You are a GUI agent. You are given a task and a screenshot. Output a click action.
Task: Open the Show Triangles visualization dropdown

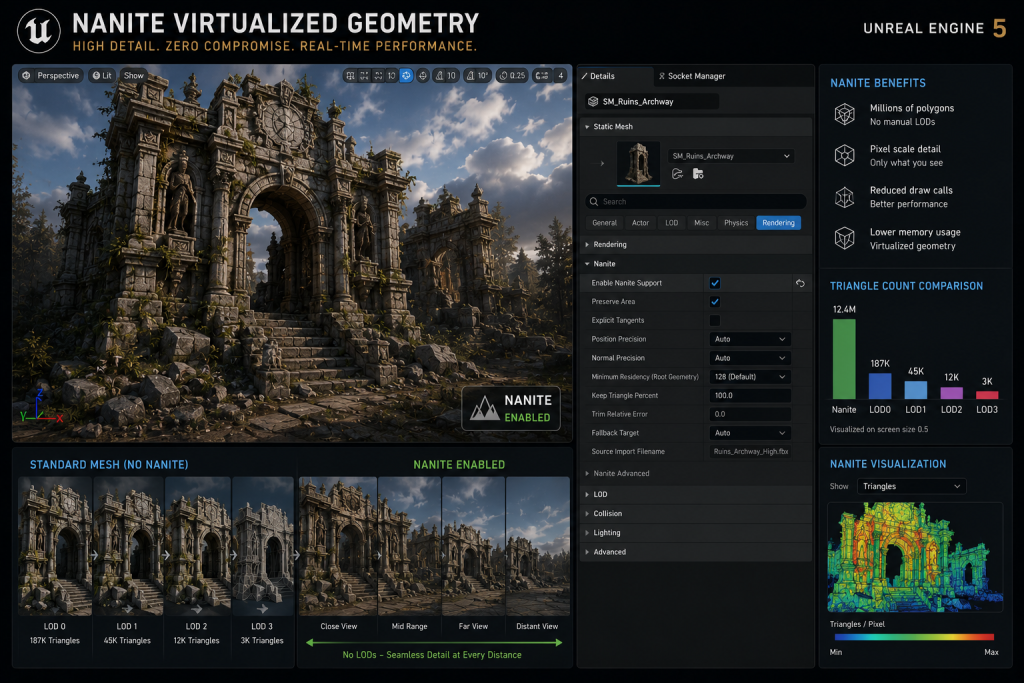coord(911,486)
